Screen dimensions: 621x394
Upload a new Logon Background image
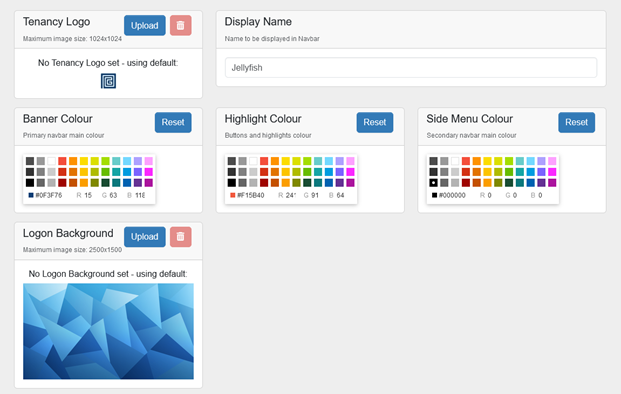(145, 236)
